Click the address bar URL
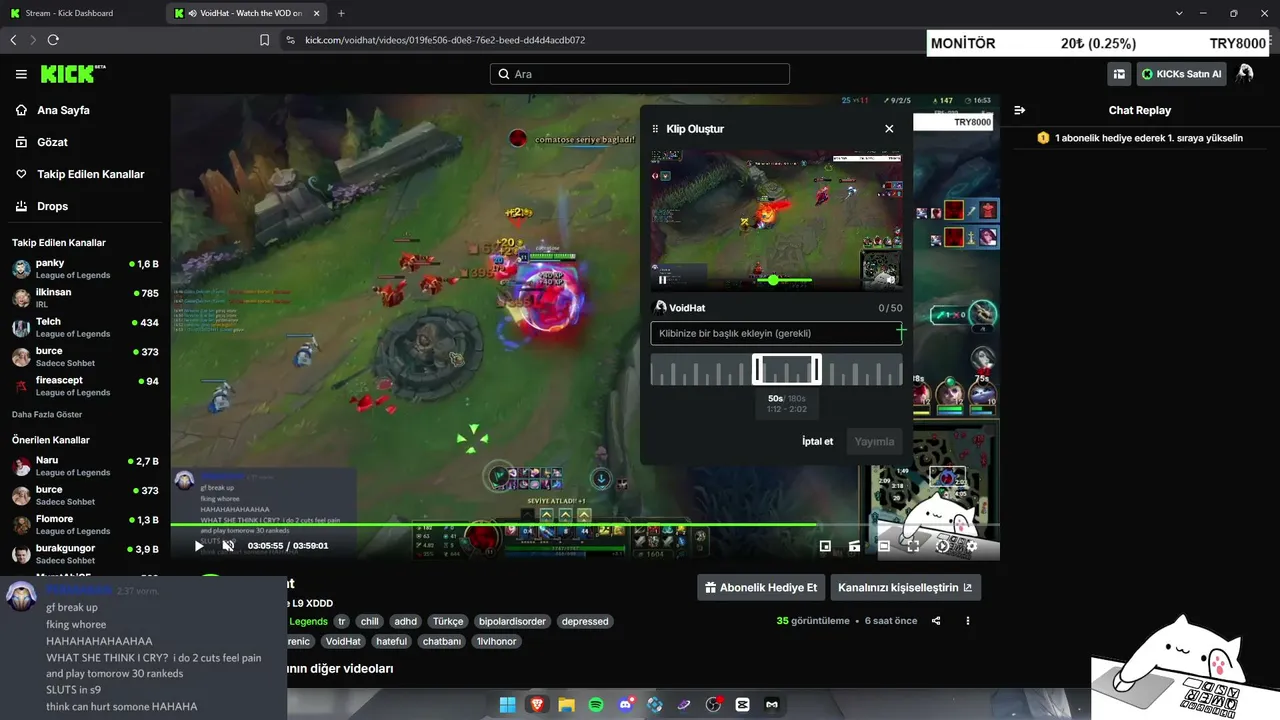The width and height of the screenshot is (1280, 720). point(445,40)
